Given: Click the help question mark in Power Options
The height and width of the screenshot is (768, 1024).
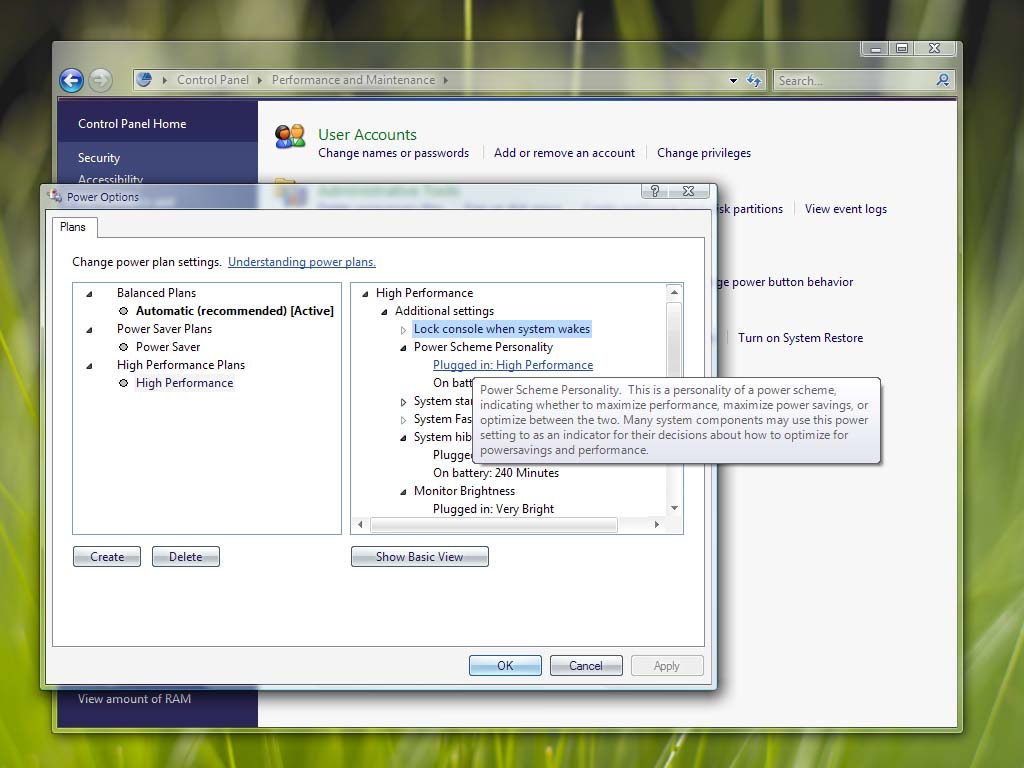Looking at the screenshot, I should pyautogui.click(x=655, y=191).
